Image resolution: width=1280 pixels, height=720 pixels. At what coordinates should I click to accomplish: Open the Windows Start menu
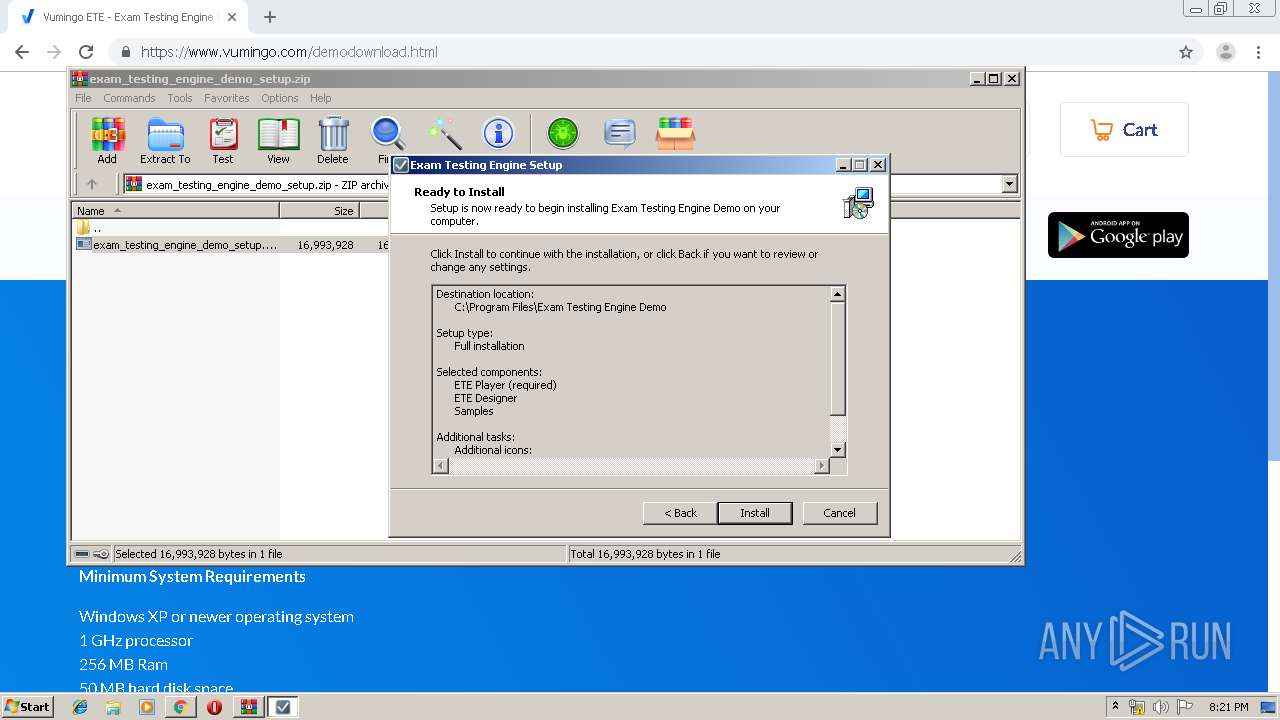point(28,707)
